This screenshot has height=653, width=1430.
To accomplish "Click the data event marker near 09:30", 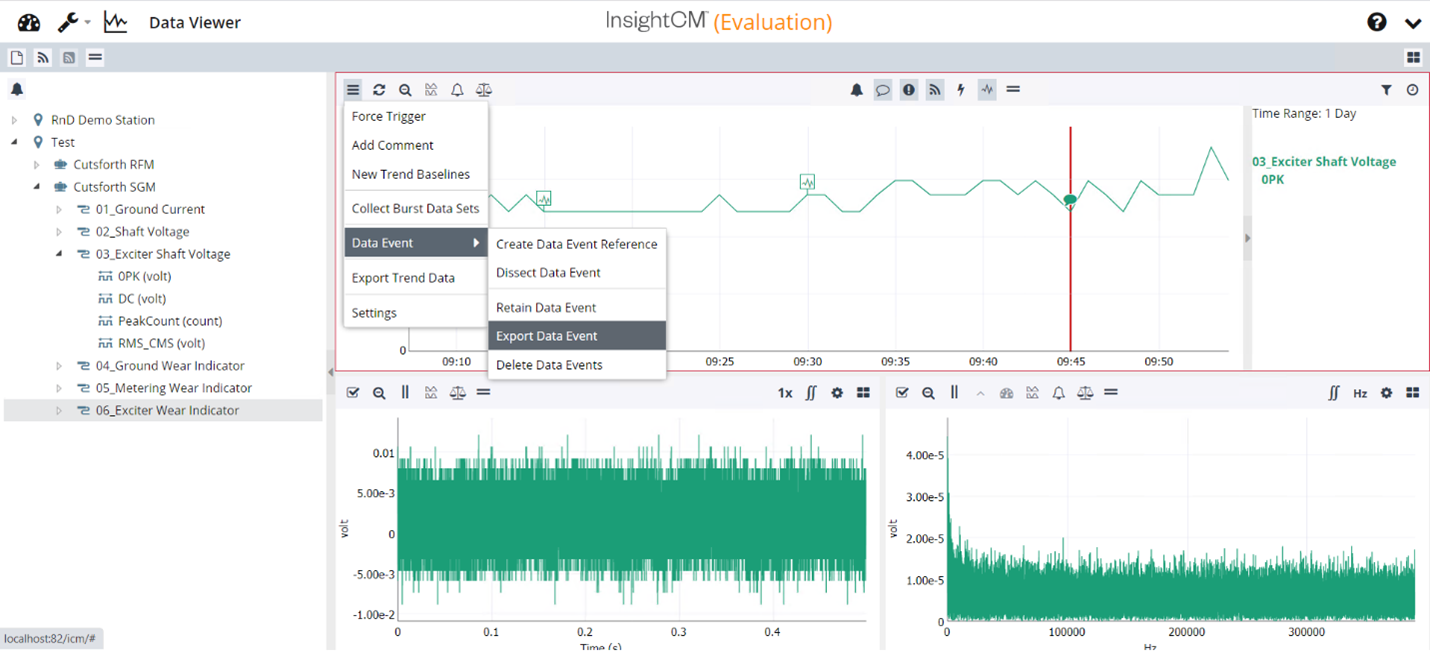I will click(808, 181).
